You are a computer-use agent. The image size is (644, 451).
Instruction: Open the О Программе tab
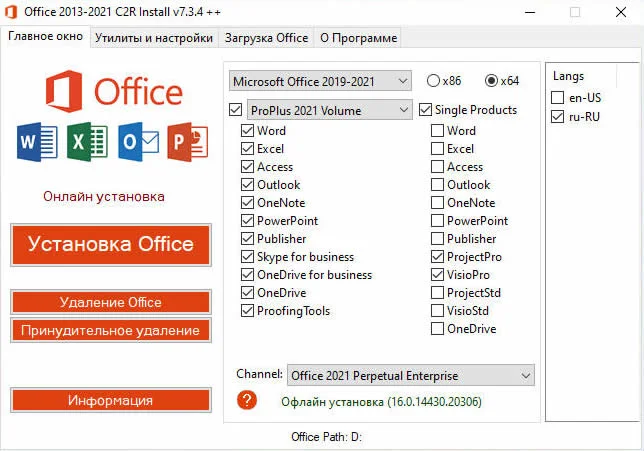click(x=358, y=38)
